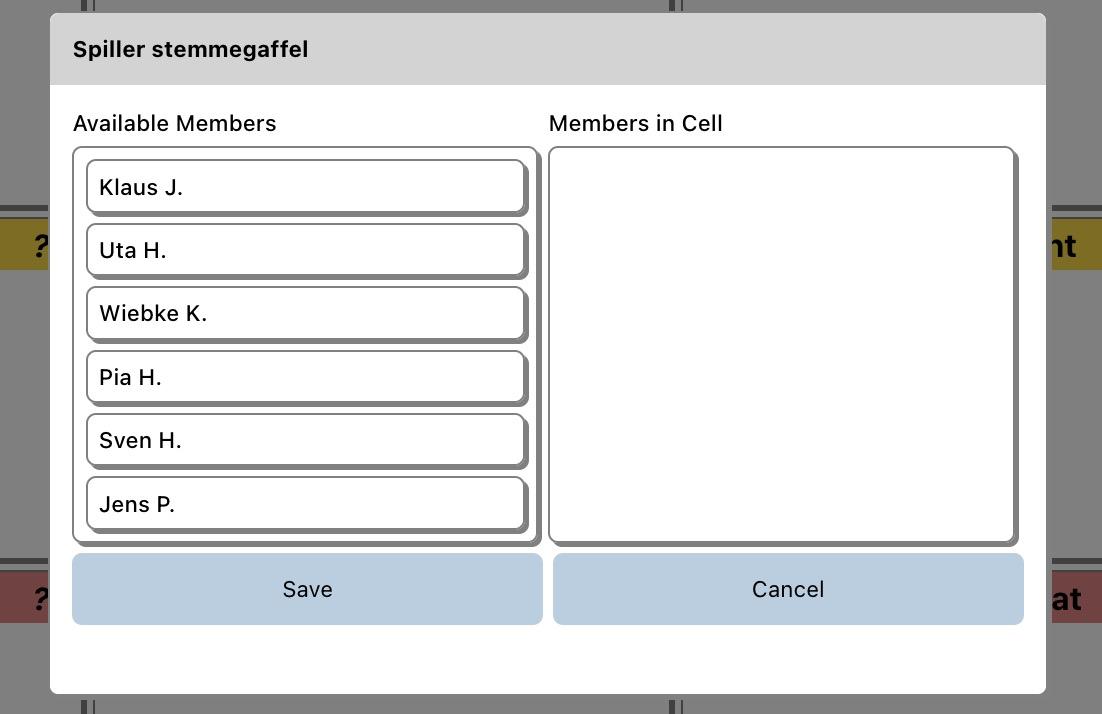Select the Sven H. list item
This screenshot has height=714, width=1102.
tap(305, 440)
